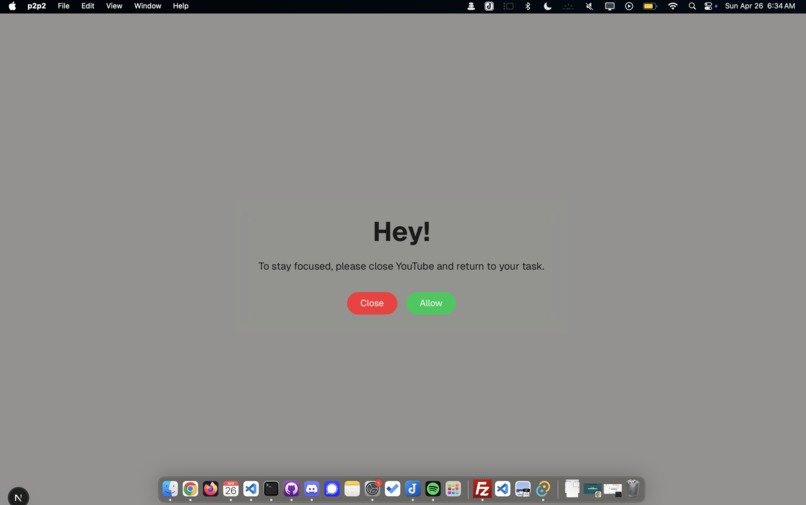This screenshot has height=505, width=806.
Task: Open VS Code icon beside FileZilla
Action: (502, 489)
